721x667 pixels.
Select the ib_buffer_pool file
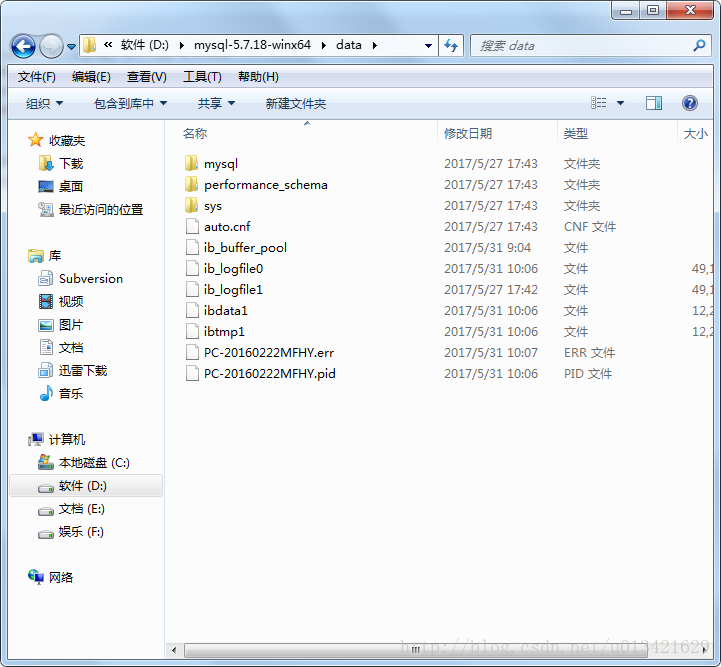[245, 248]
